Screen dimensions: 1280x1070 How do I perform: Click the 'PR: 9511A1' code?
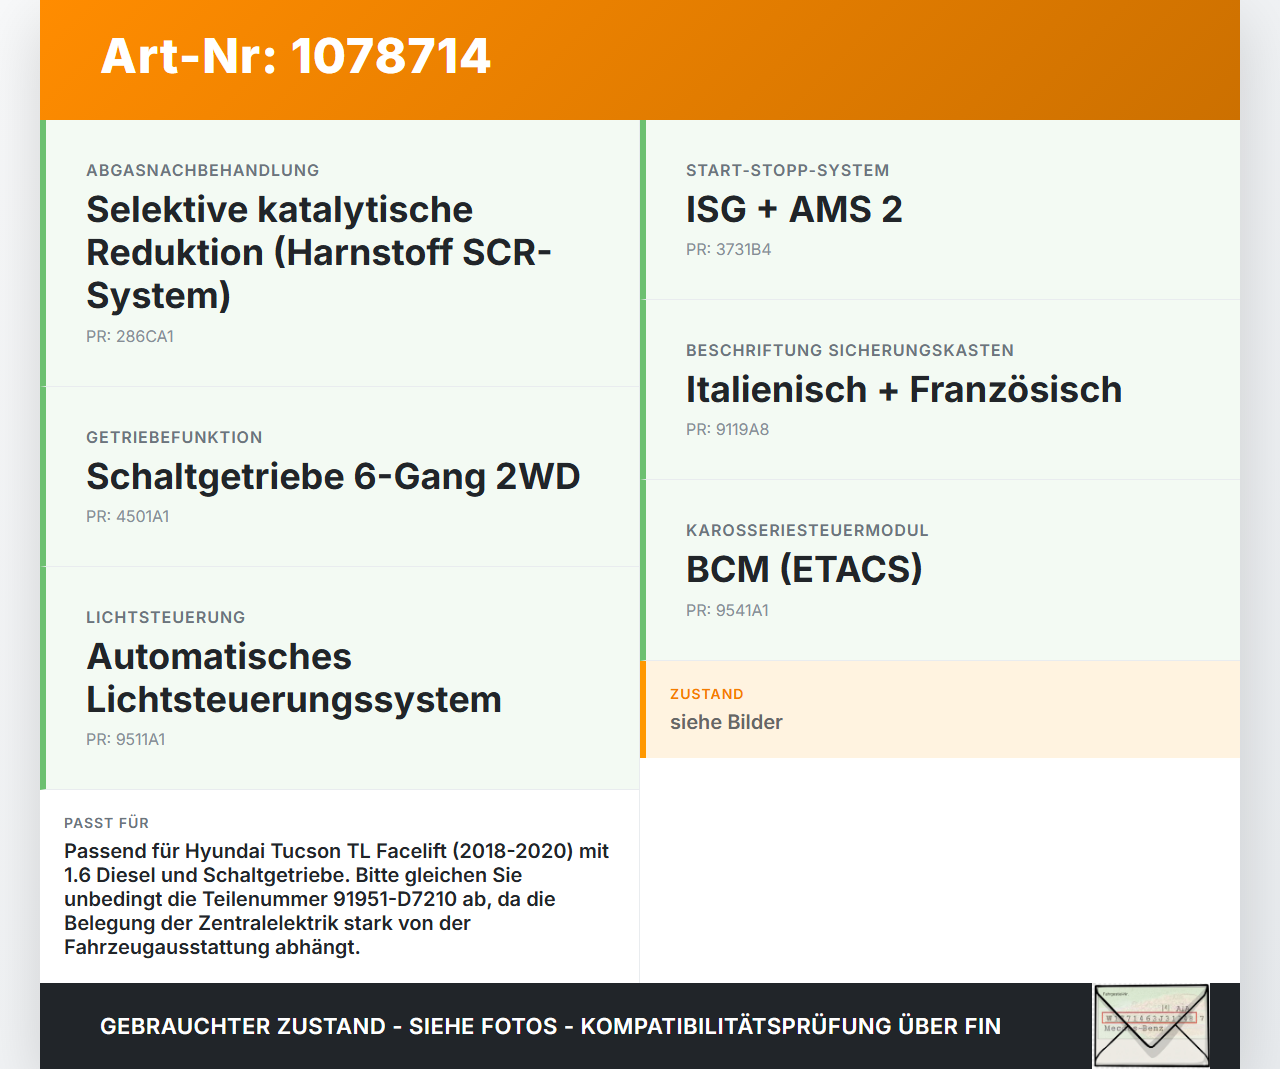tap(126, 739)
